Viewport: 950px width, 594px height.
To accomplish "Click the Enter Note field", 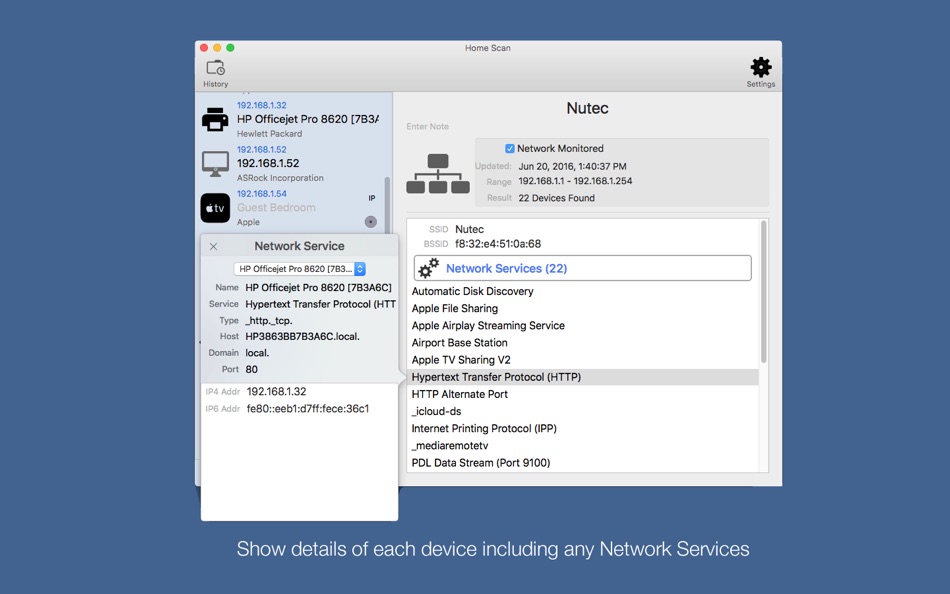I will click(428, 127).
